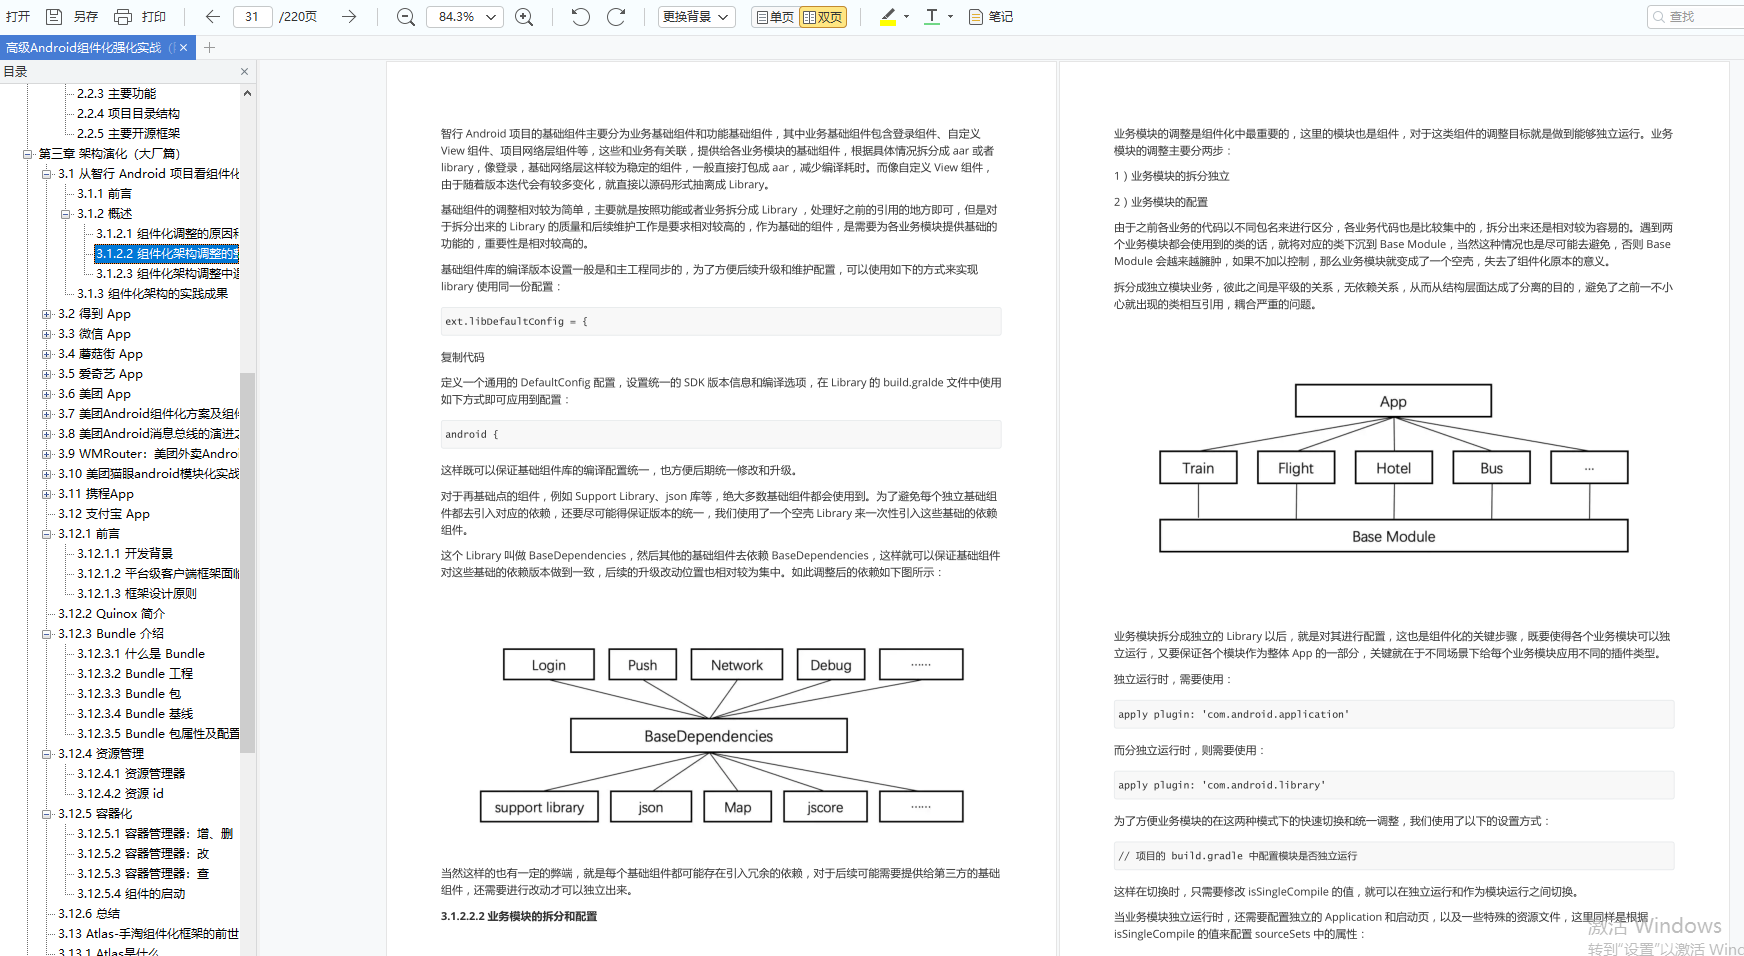Expand the 3.5 爱奇艺 App node

coord(46,374)
